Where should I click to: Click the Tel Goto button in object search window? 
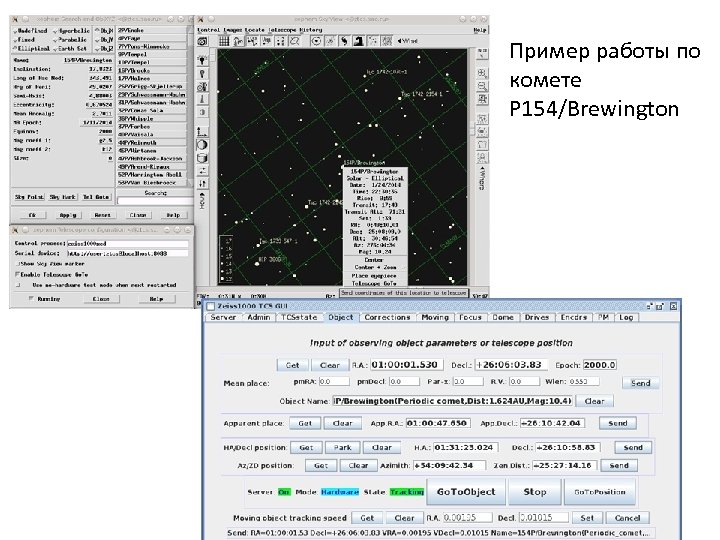[96, 197]
